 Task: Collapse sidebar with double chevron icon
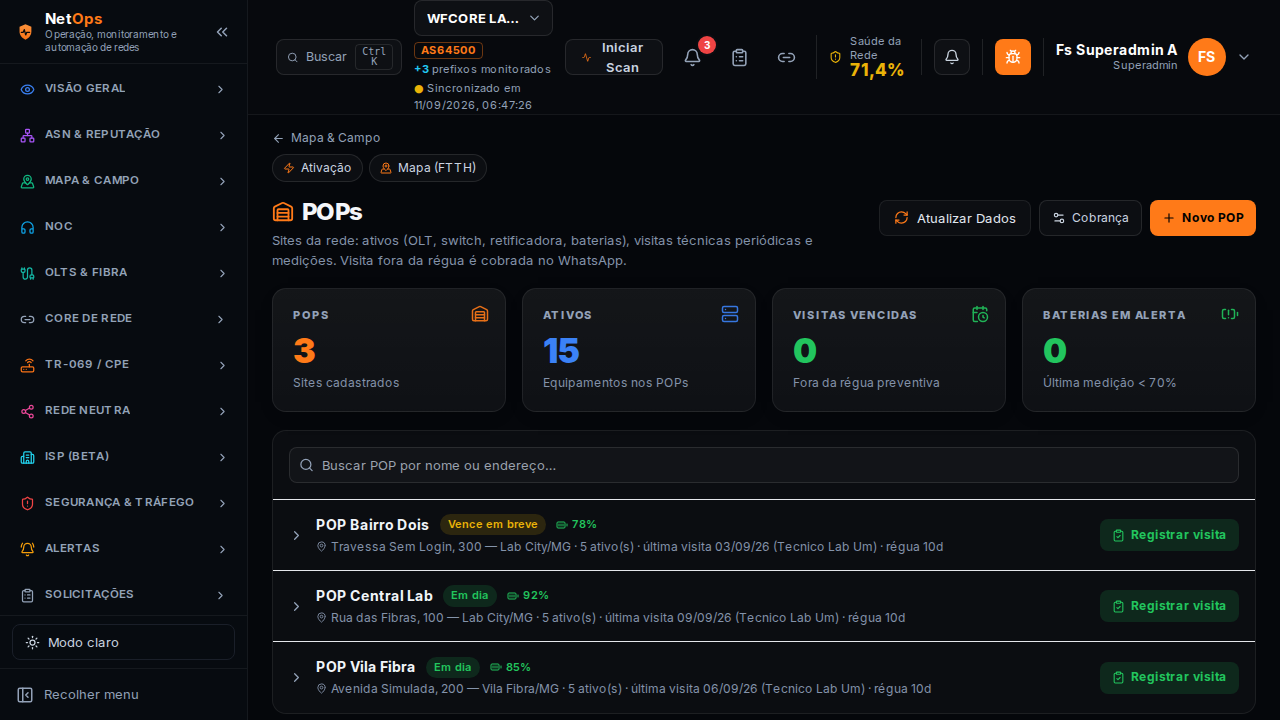coord(222,32)
